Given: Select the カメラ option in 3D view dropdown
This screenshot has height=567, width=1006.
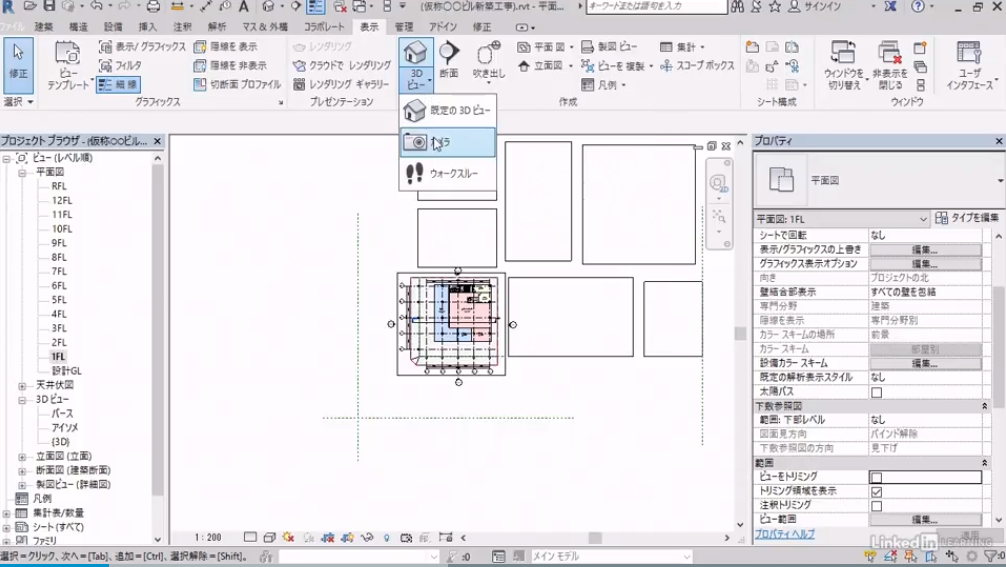Looking at the screenshot, I should [446, 143].
